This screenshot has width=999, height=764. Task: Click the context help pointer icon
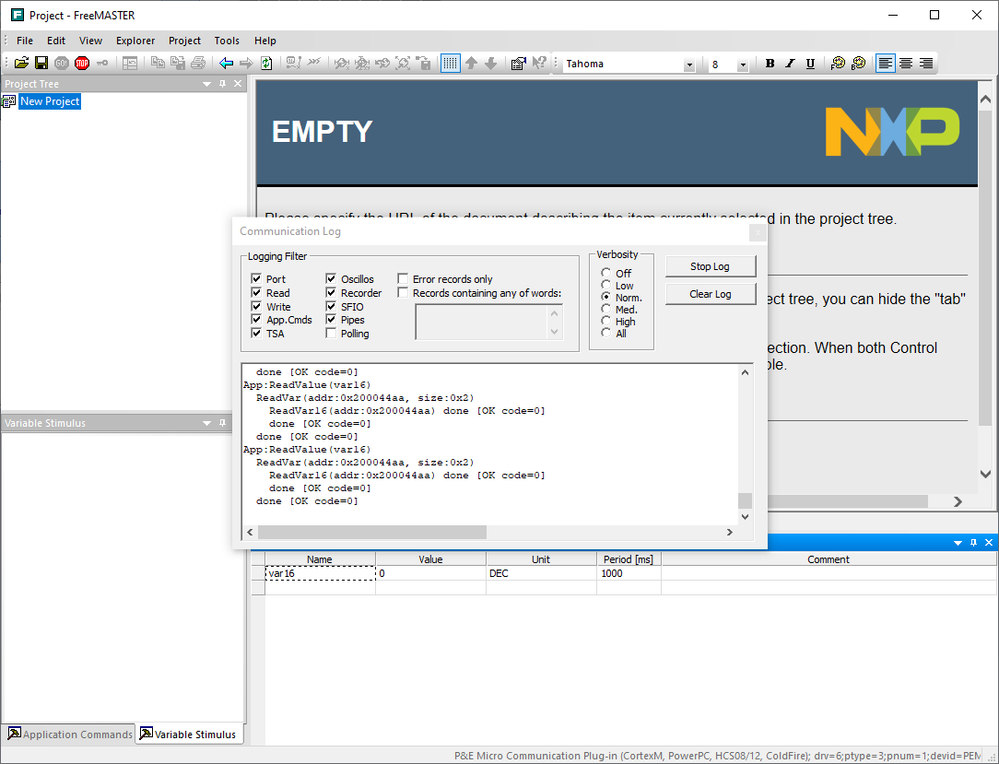click(539, 63)
